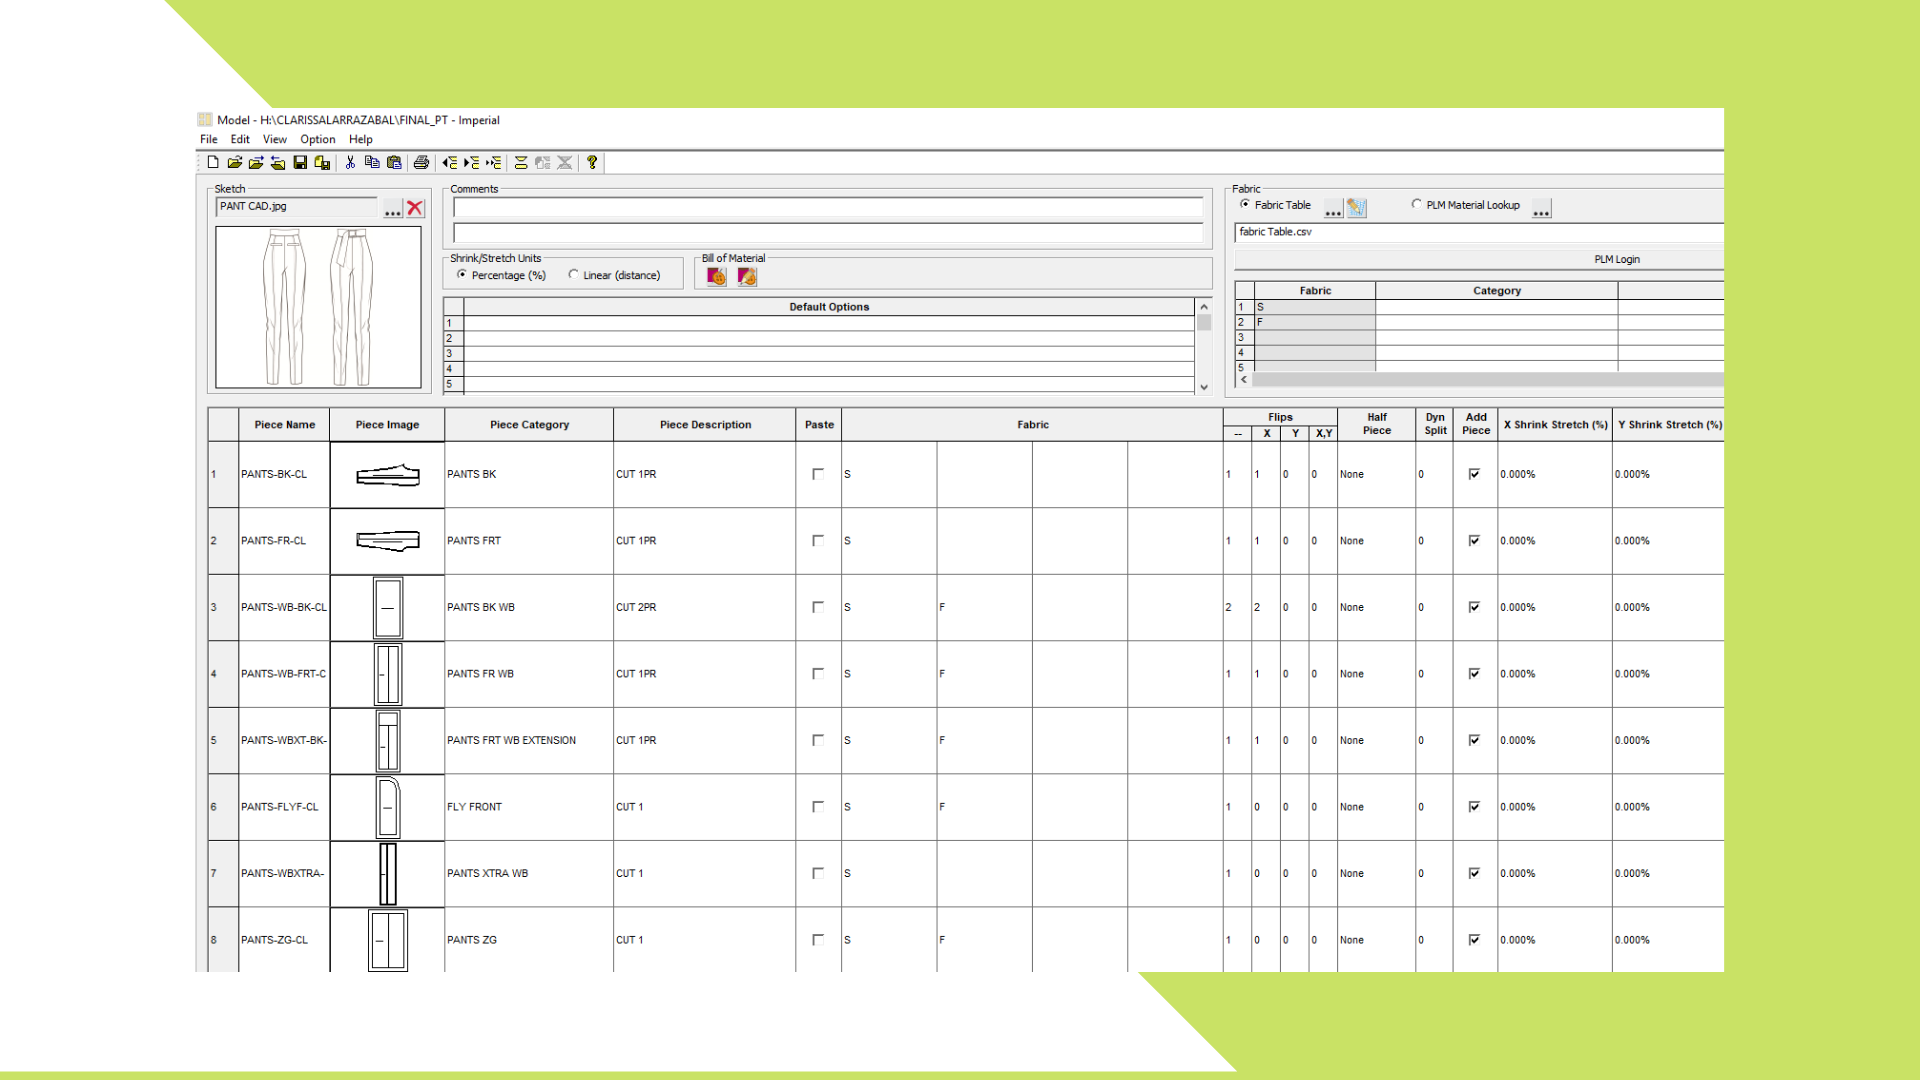Click the first Comments input field
Screen dimensions: 1920x1080
[x=827, y=208]
